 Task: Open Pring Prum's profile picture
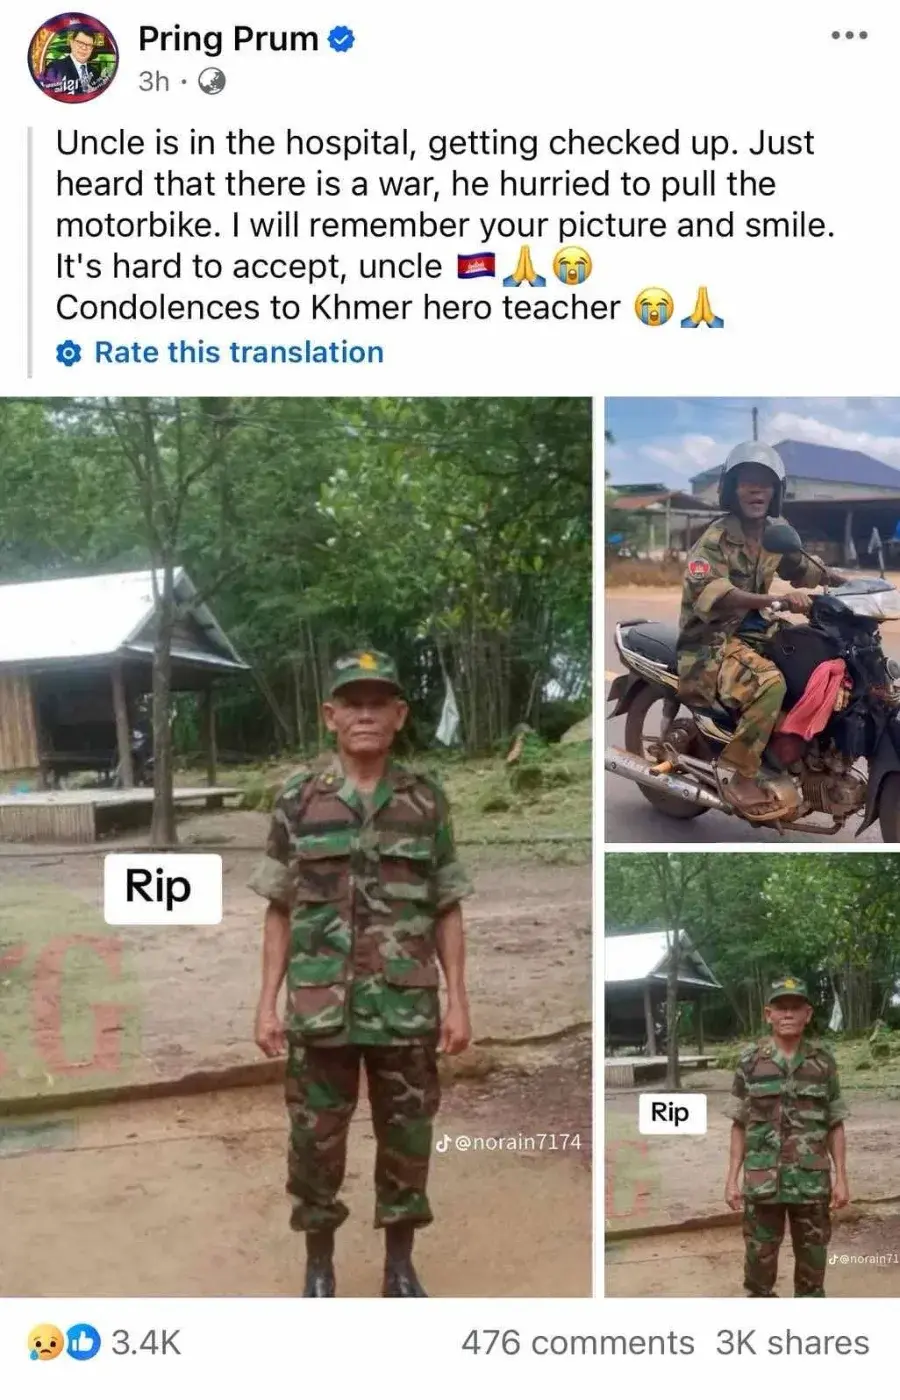(x=71, y=58)
